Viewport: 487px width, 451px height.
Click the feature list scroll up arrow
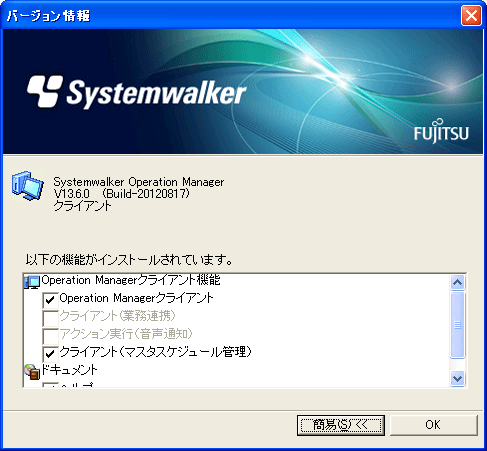coord(457,283)
